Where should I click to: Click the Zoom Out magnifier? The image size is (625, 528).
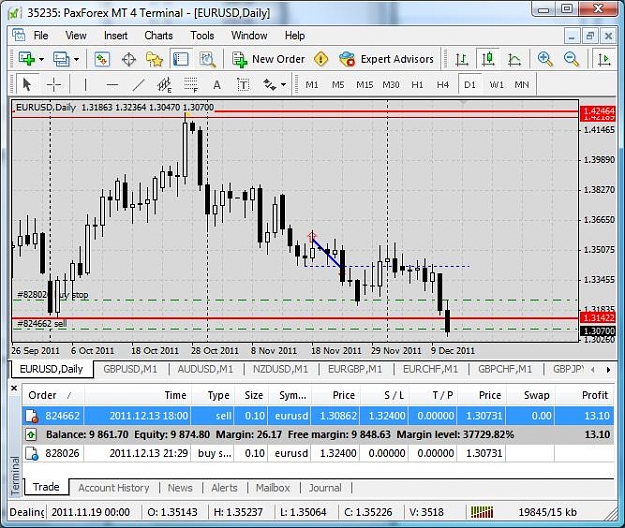click(x=571, y=59)
